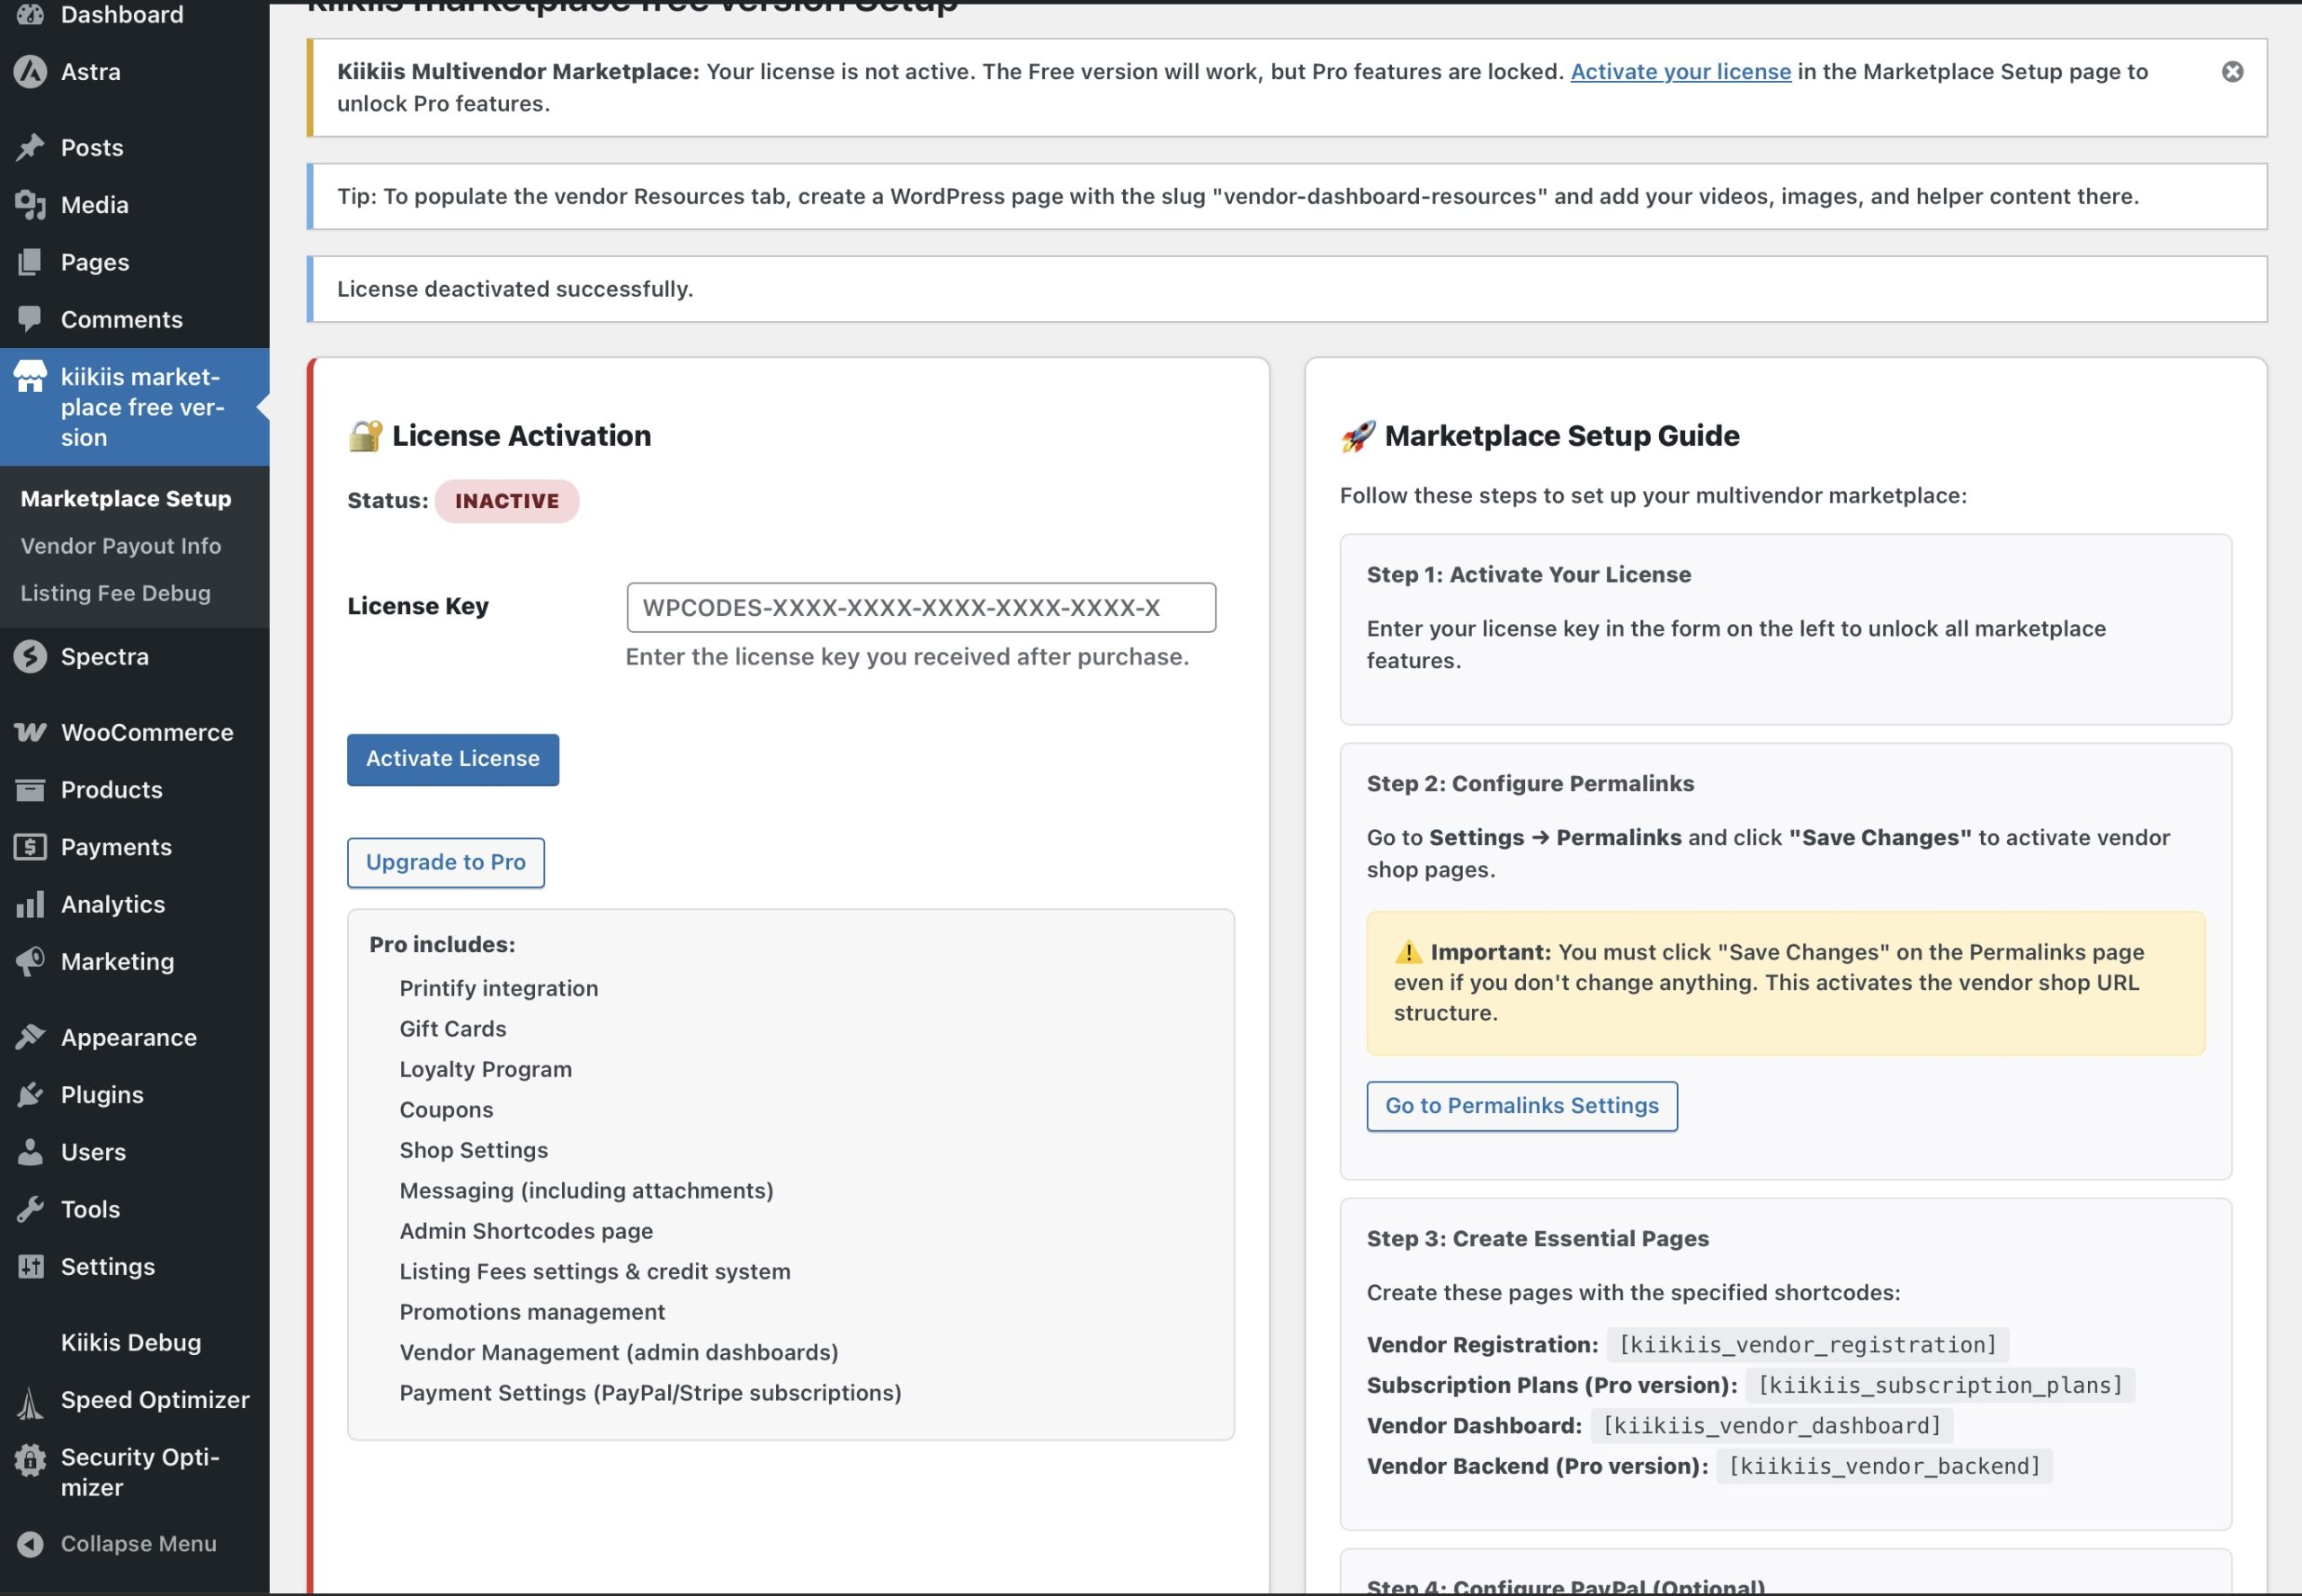
Task: Click the Spectra logo icon
Action: pyautogui.click(x=30, y=656)
